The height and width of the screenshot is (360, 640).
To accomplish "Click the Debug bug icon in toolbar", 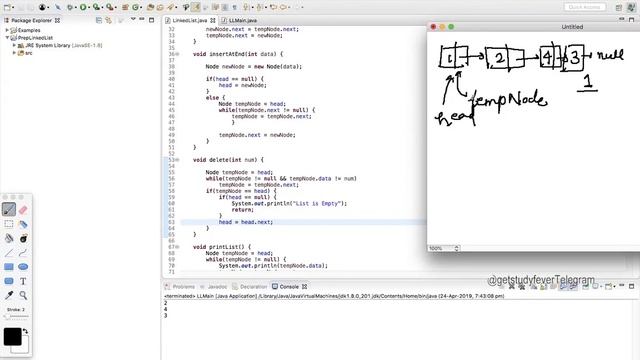I will tap(70, 7).
